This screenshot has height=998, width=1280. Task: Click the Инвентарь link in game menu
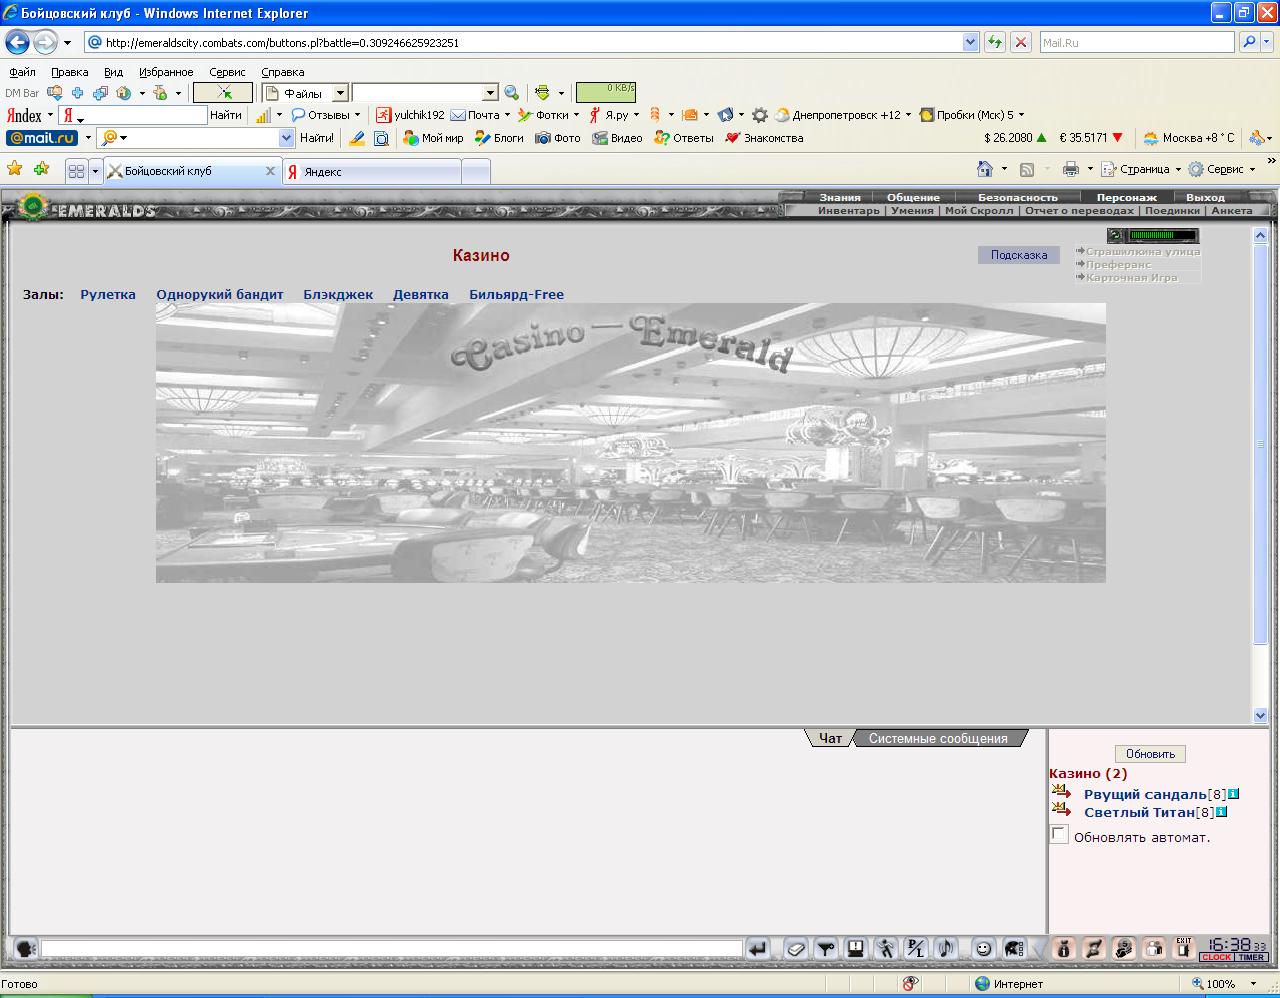point(848,210)
